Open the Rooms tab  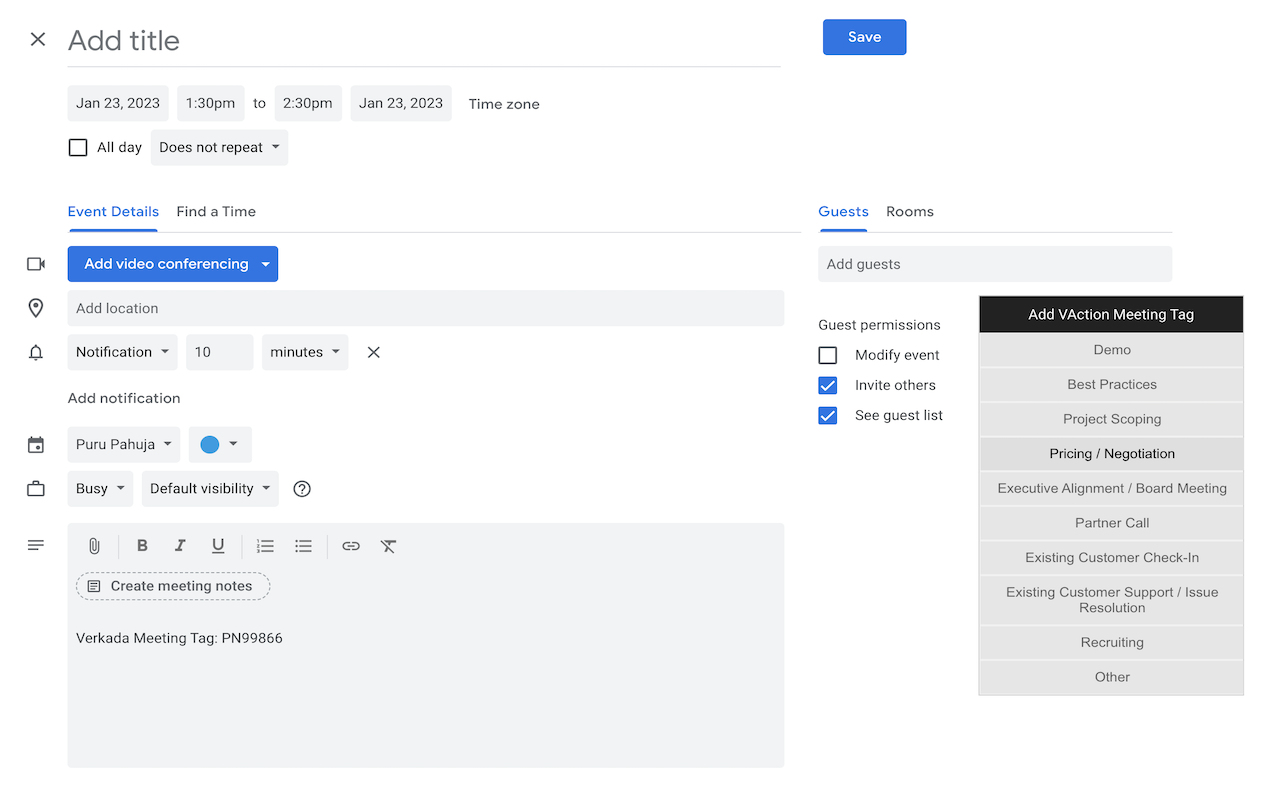(x=909, y=212)
